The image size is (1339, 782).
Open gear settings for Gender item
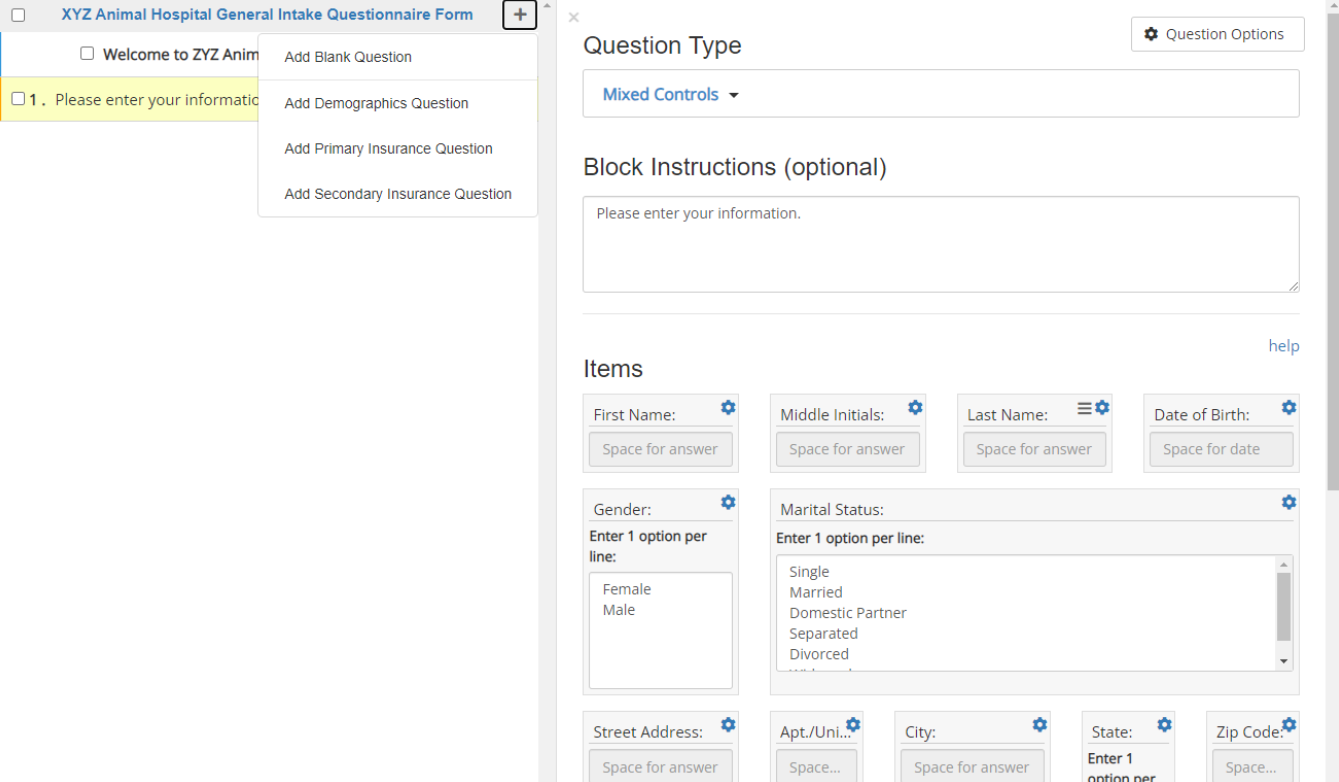point(728,502)
